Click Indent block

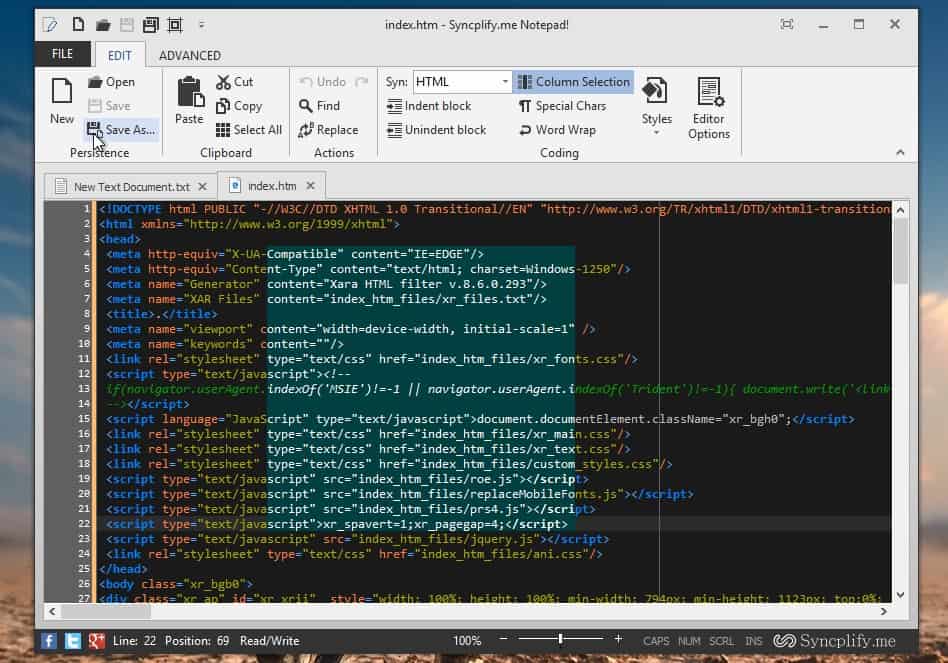pyautogui.click(x=429, y=106)
